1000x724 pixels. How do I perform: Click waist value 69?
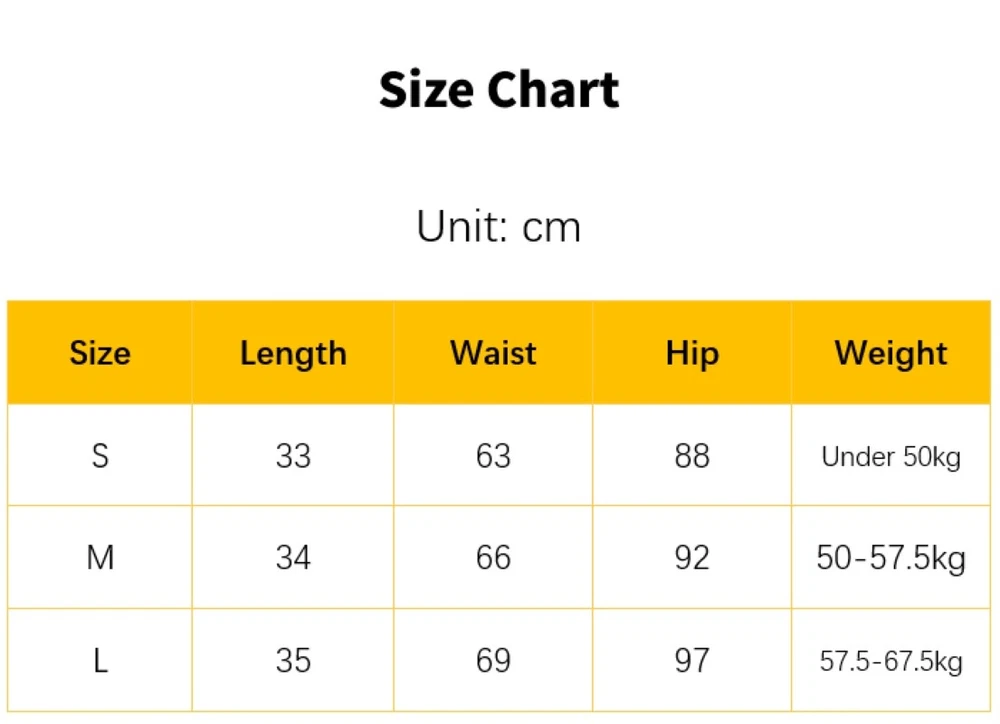point(493,660)
